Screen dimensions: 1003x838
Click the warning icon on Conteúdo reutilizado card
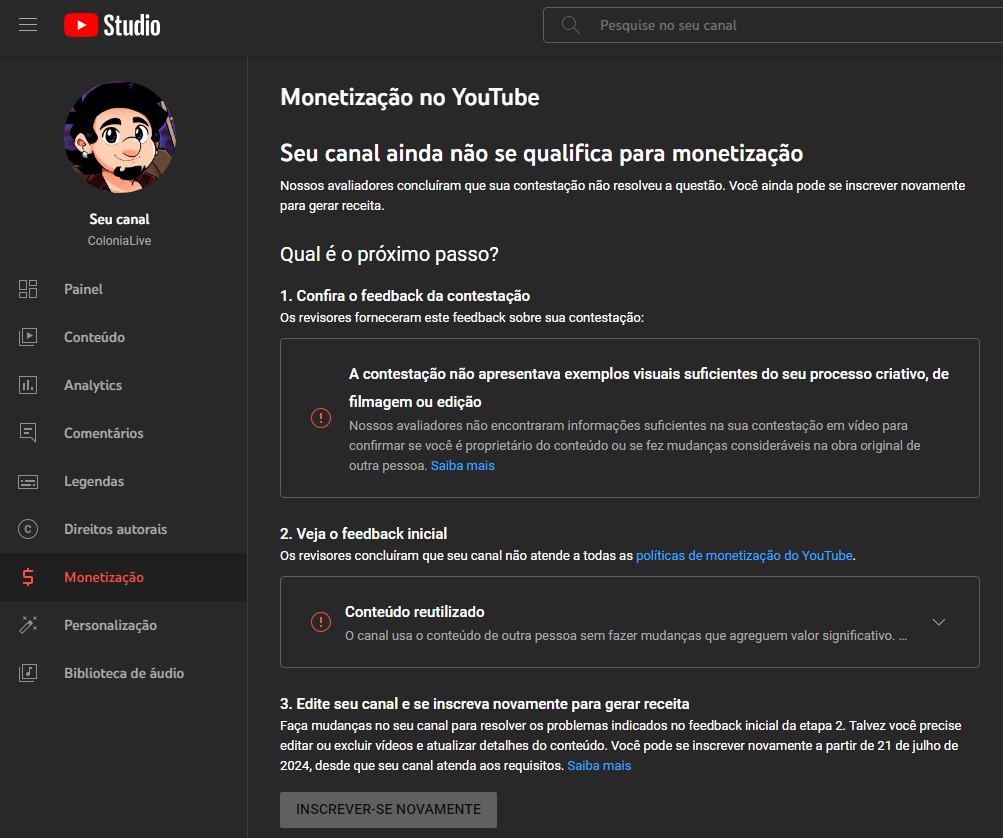320,621
